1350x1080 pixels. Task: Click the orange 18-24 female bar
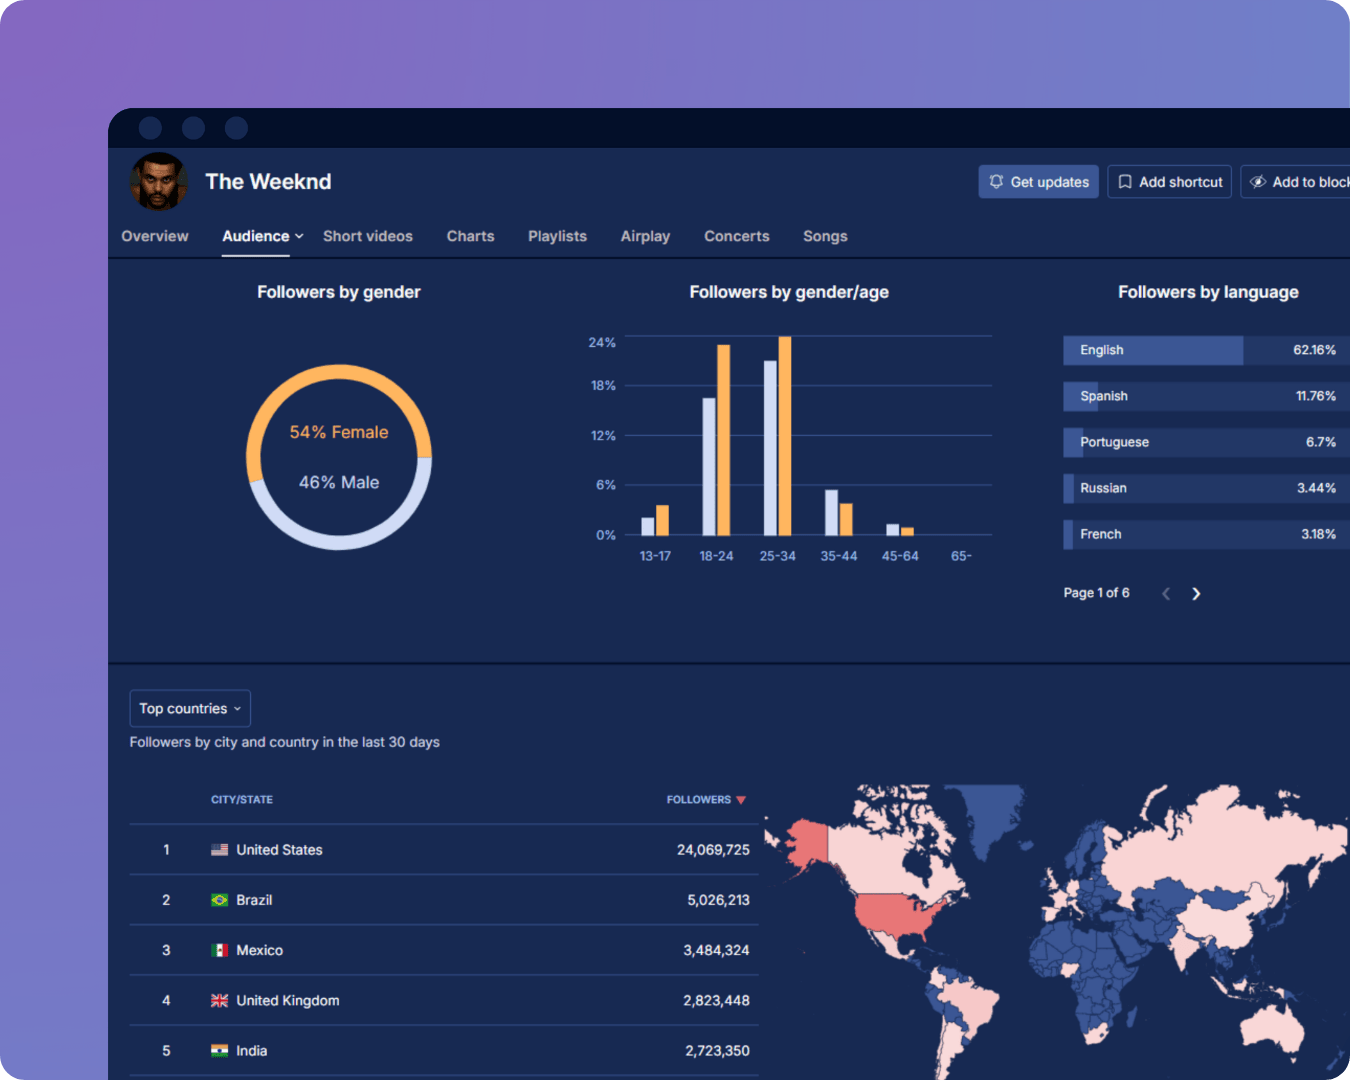click(723, 440)
